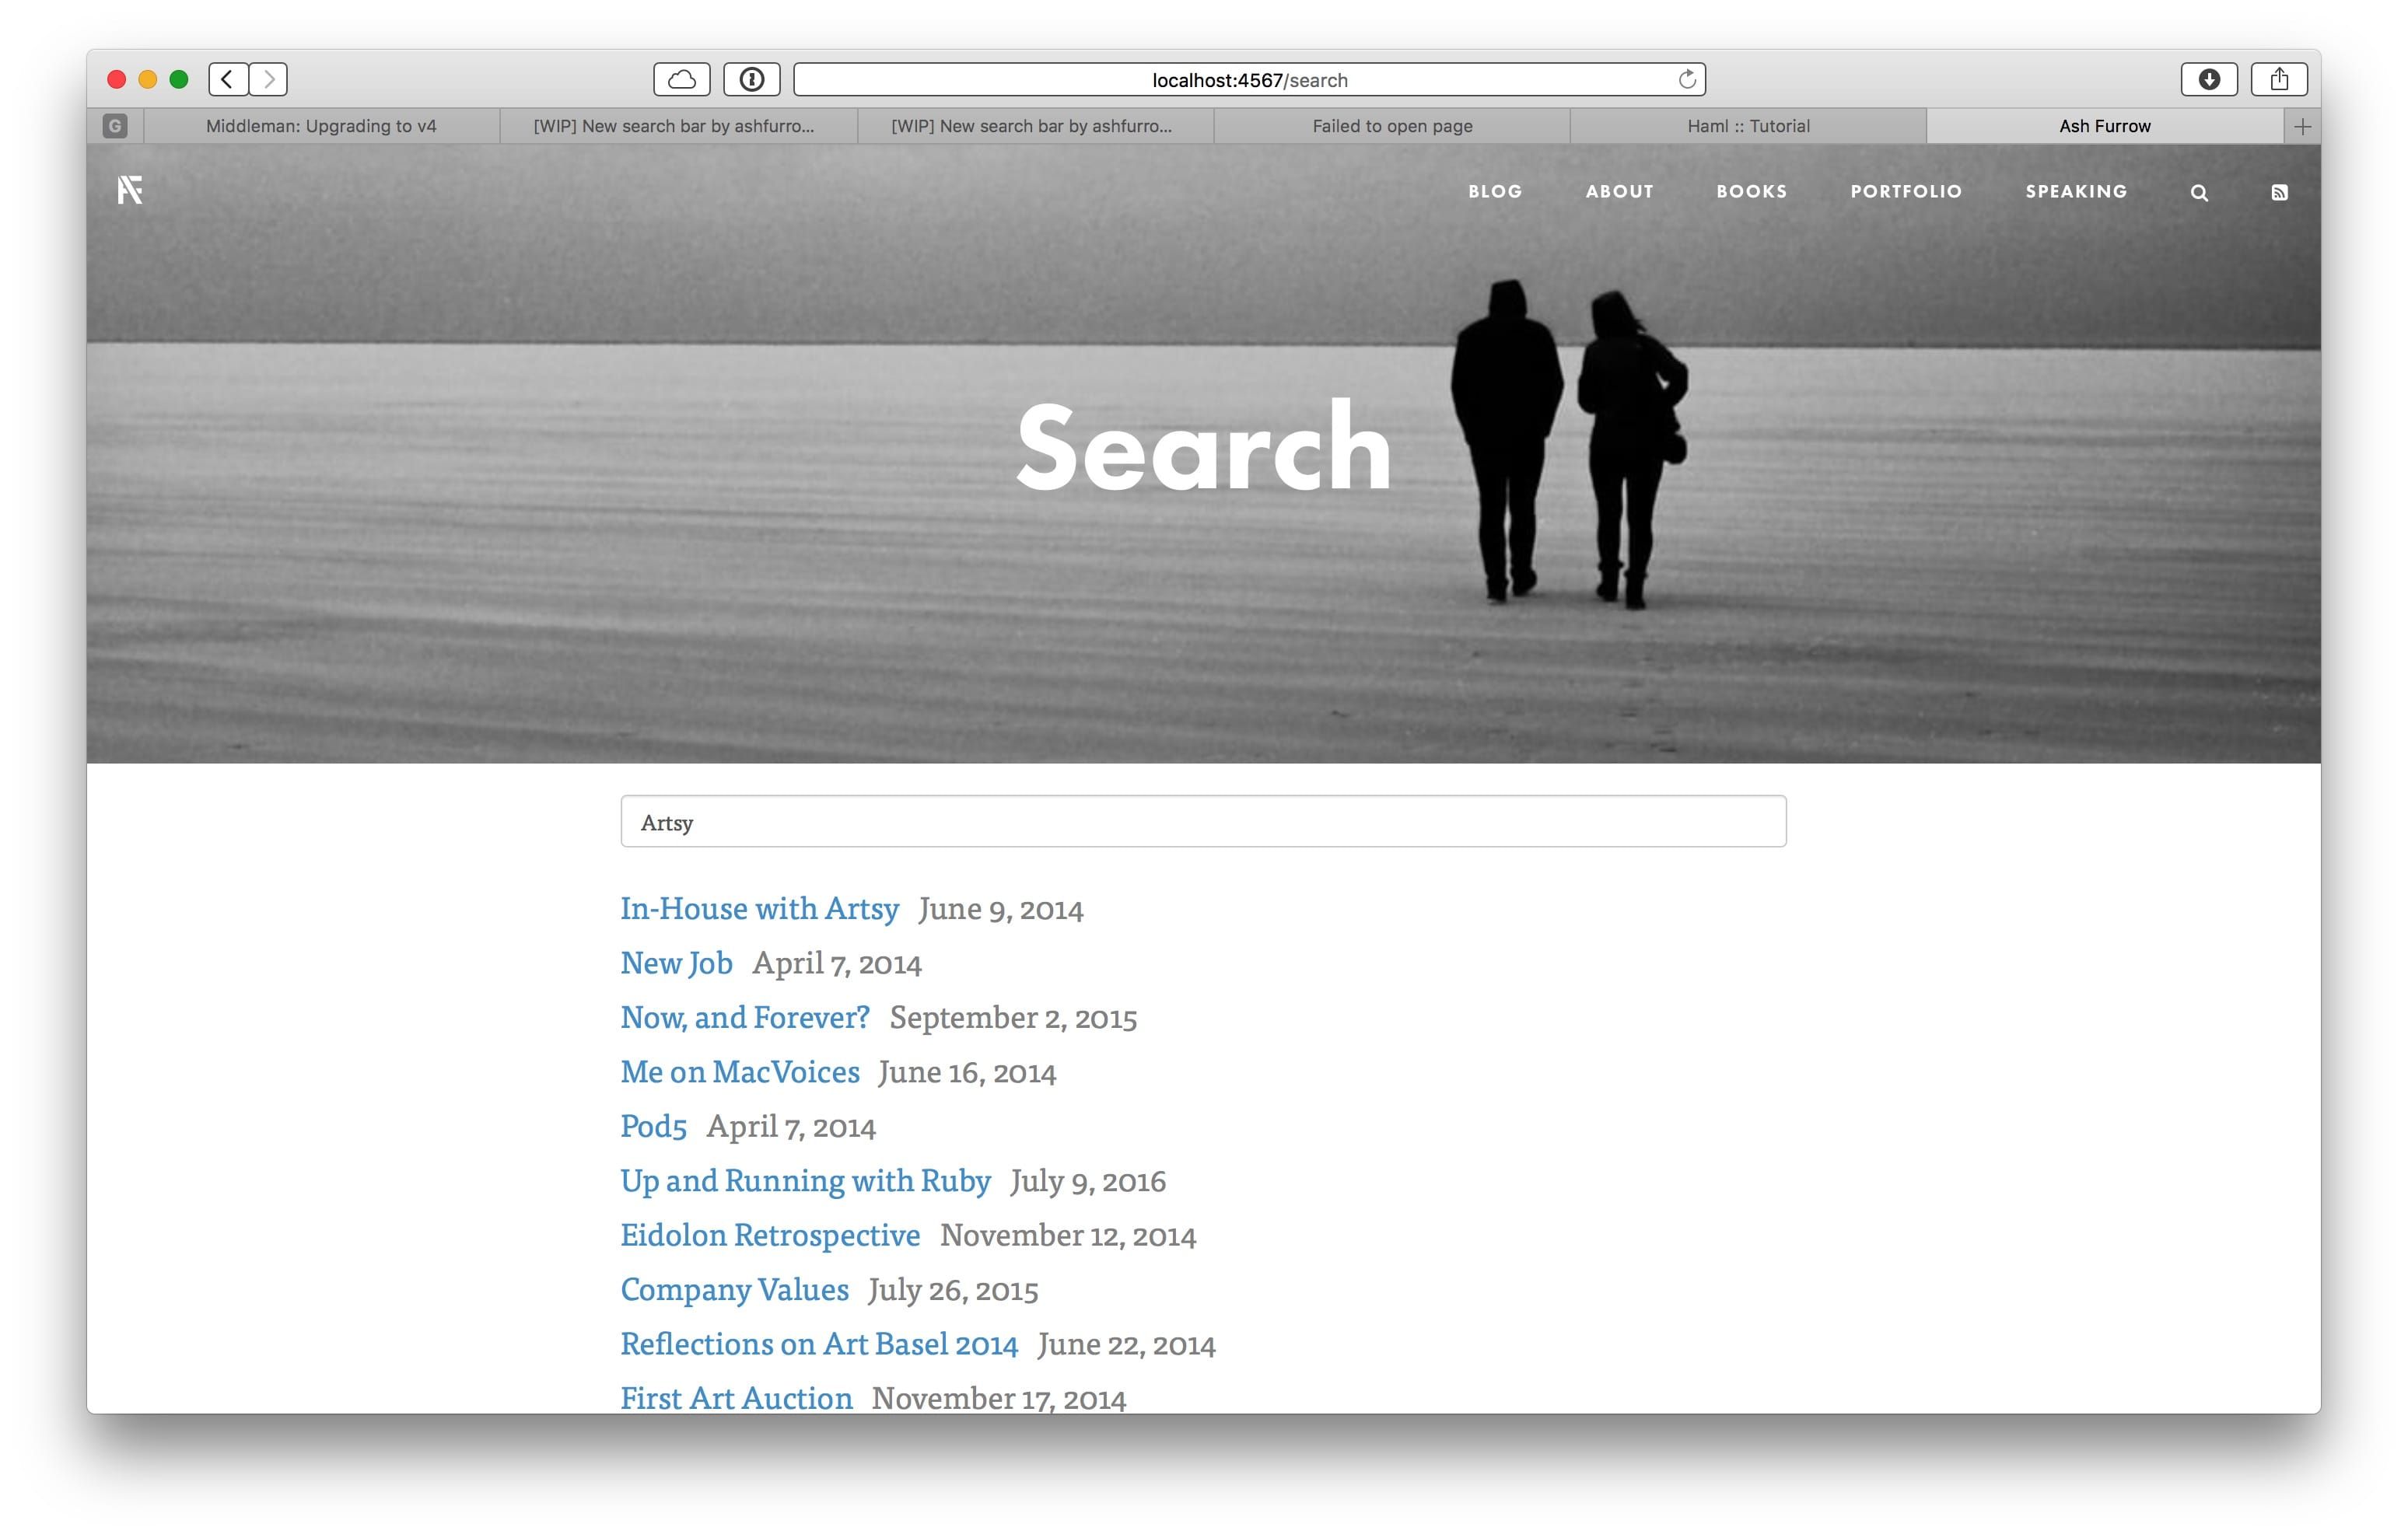Click the site logo icon
This screenshot has height=1538, width=2408.
[130, 190]
